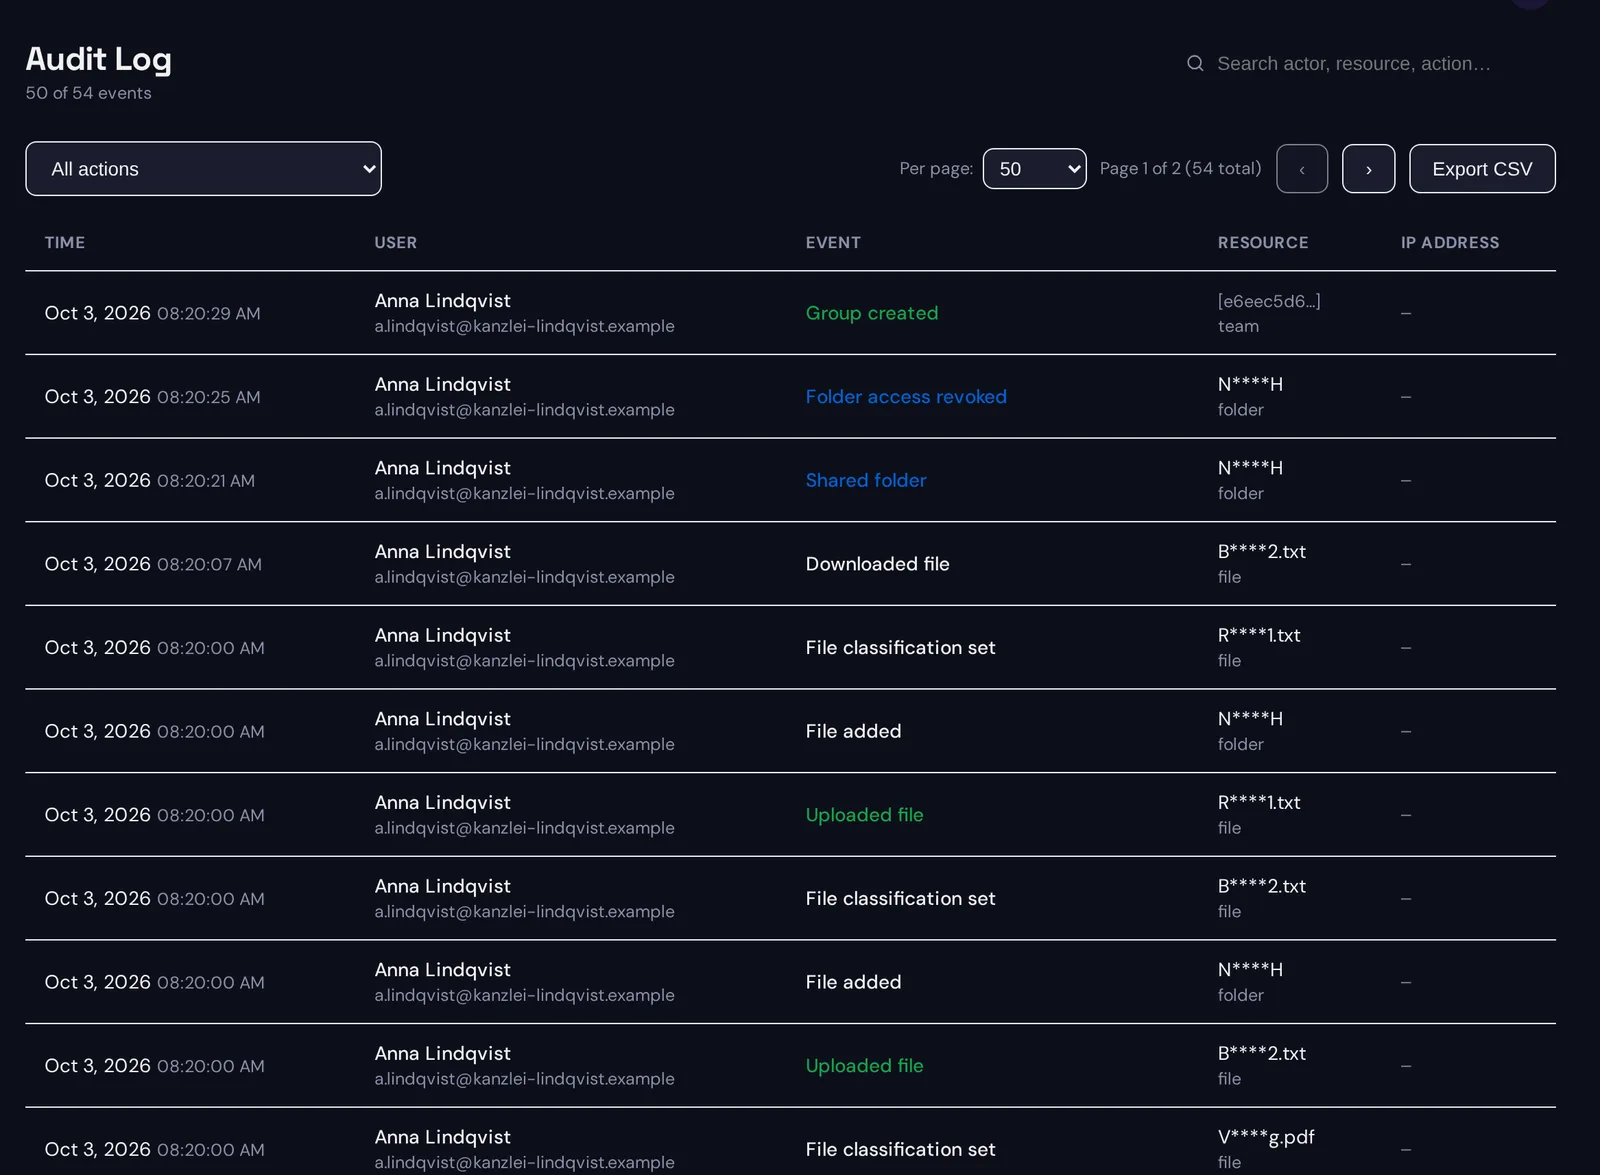This screenshot has width=1600, height=1175.
Task: Go to the next page of events
Action: tap(1368, 169)
